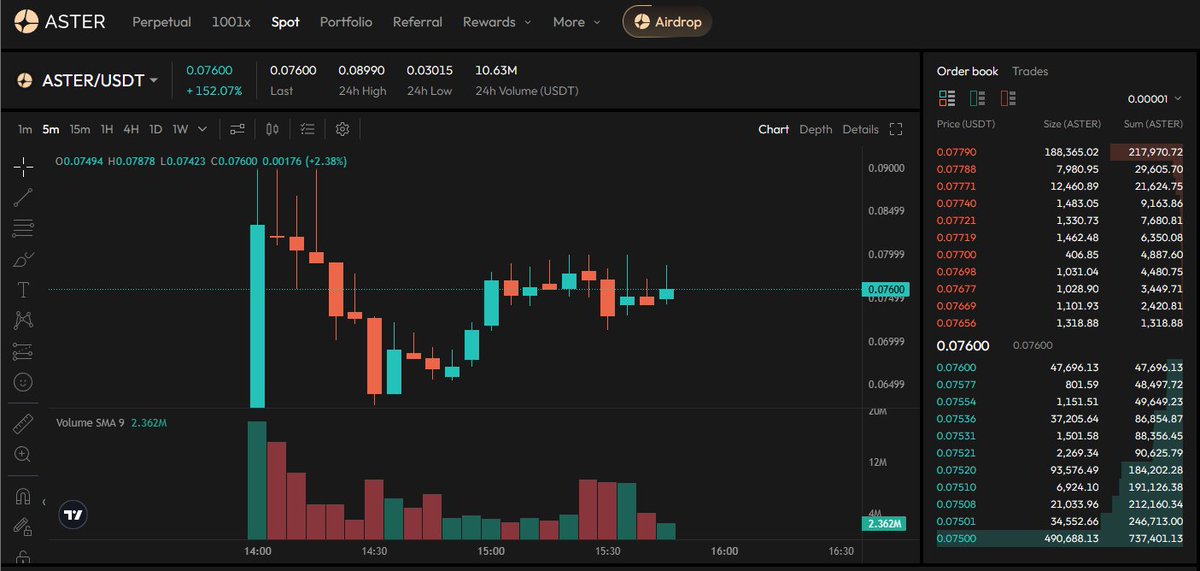Switch to the Depth view tab

(815, 129)
